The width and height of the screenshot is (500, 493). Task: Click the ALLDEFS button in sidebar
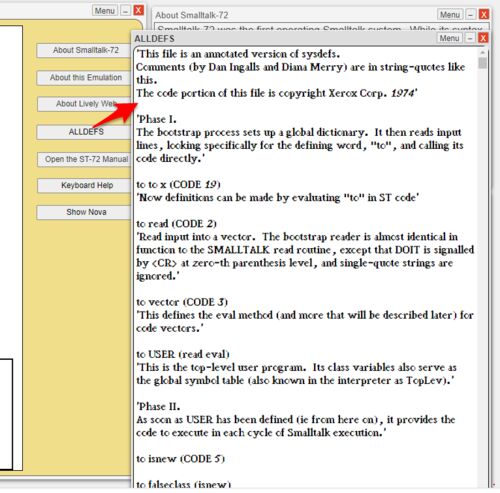(x=84, y=132)
